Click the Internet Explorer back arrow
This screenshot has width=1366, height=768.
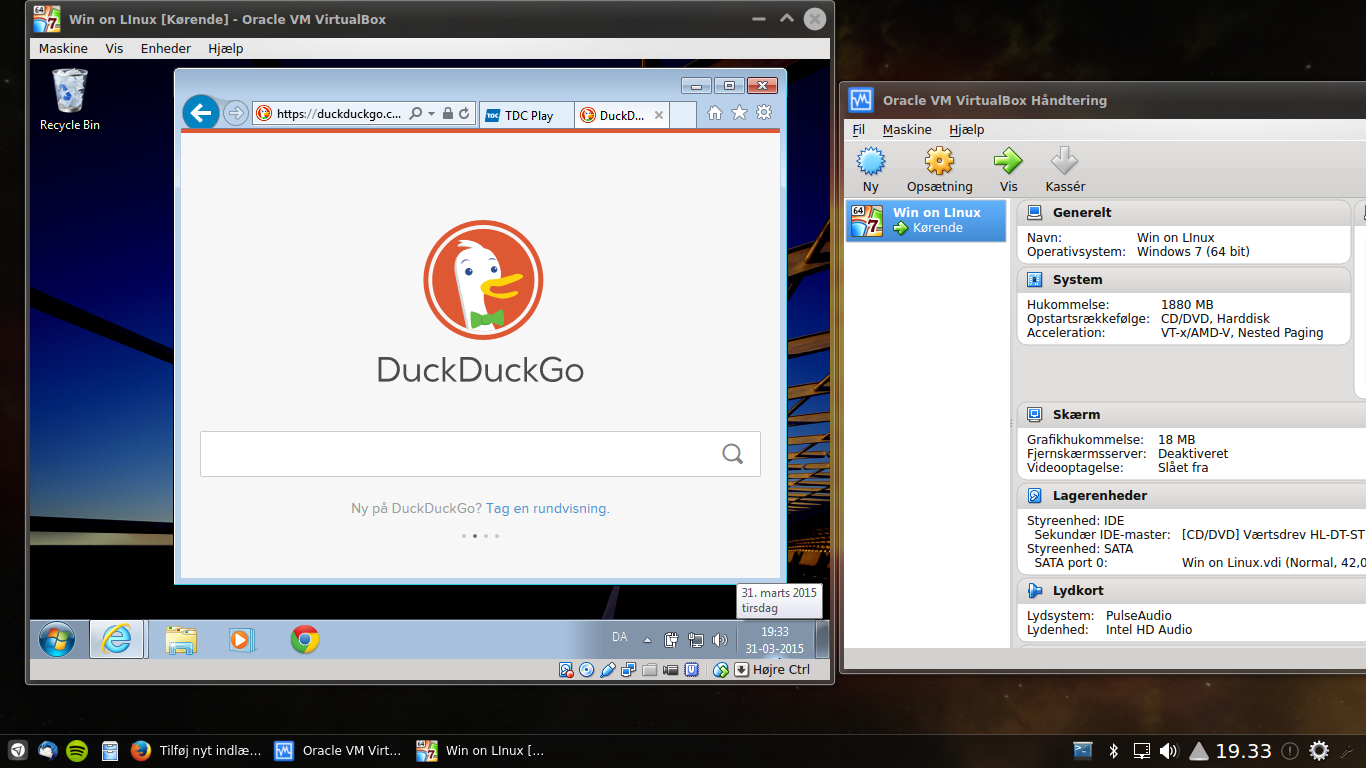point(201,113)
